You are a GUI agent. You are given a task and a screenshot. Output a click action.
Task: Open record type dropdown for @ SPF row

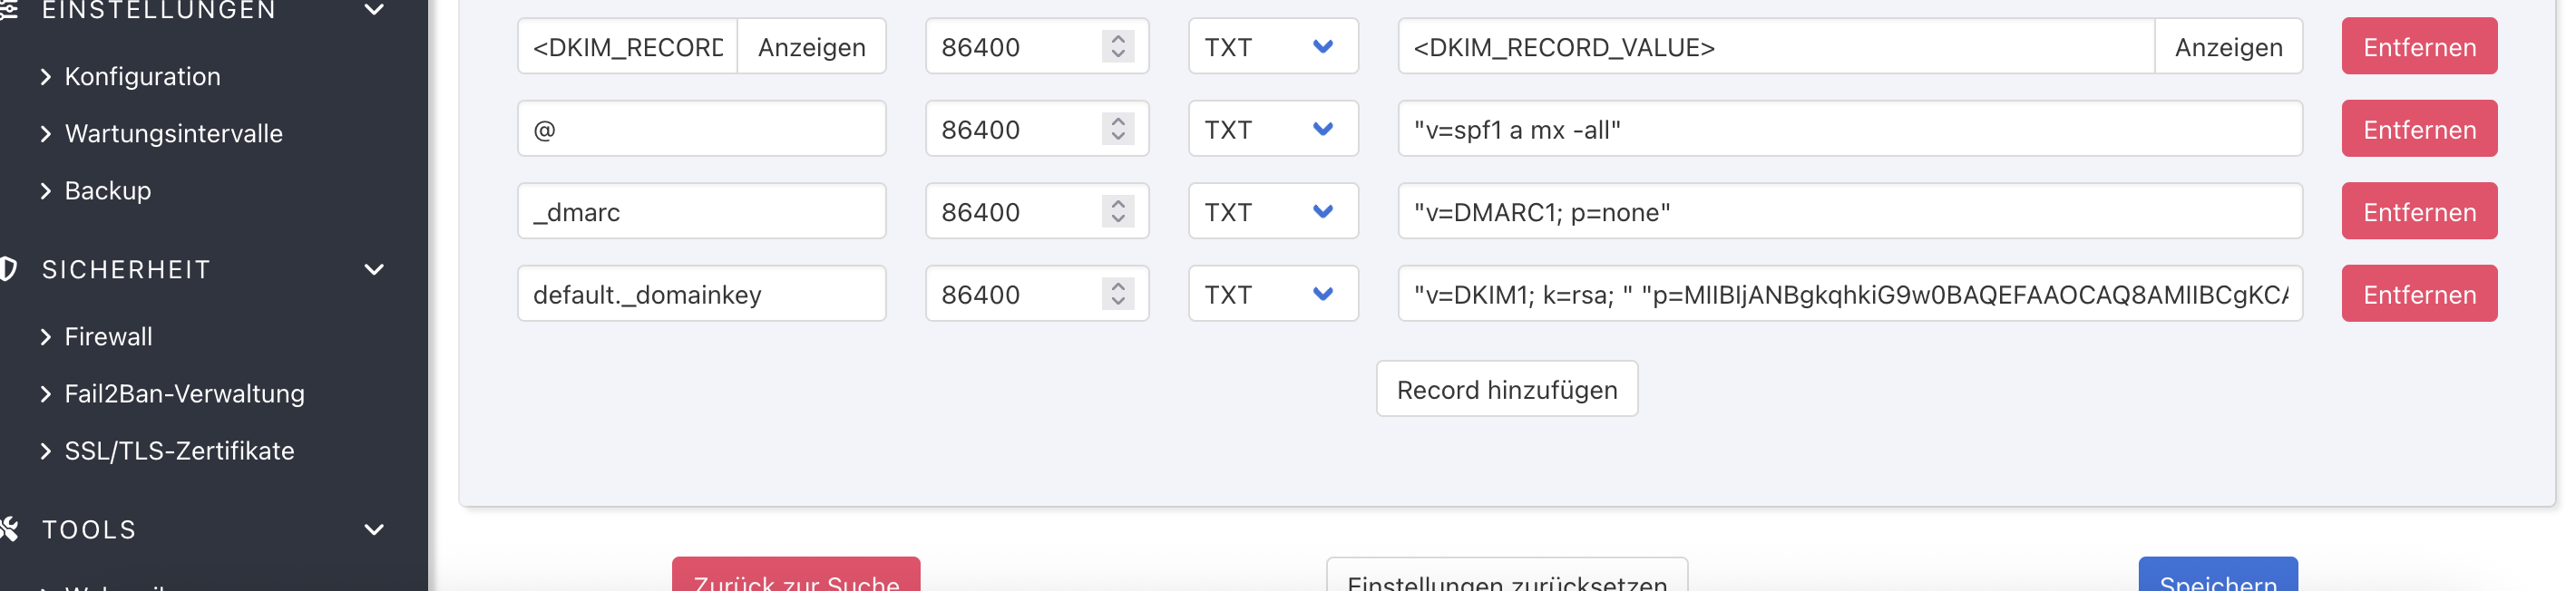point(1272,129)
